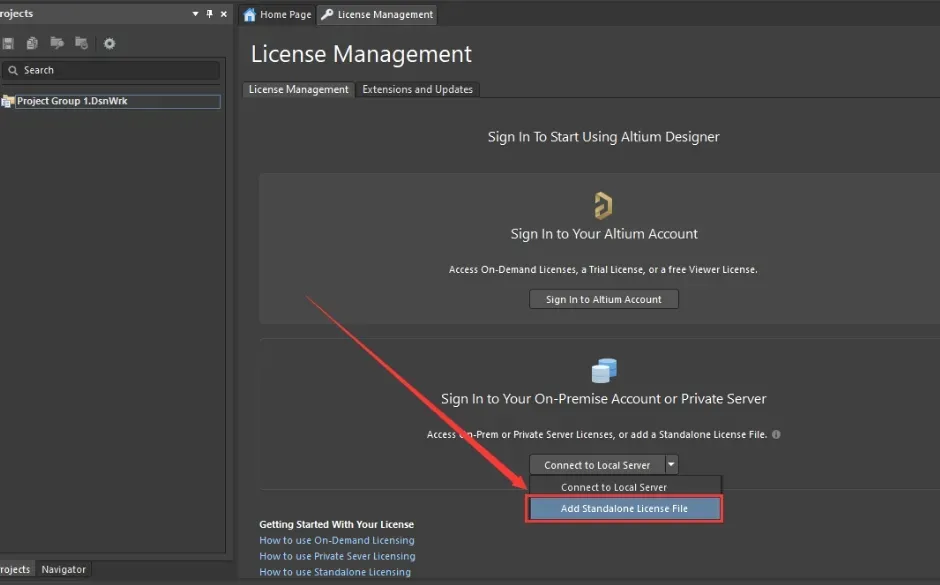Click Sign In to Altium Account button
The height and width of the screenshot is (585, 940).
pyautogui.click(x=603, y=299)
